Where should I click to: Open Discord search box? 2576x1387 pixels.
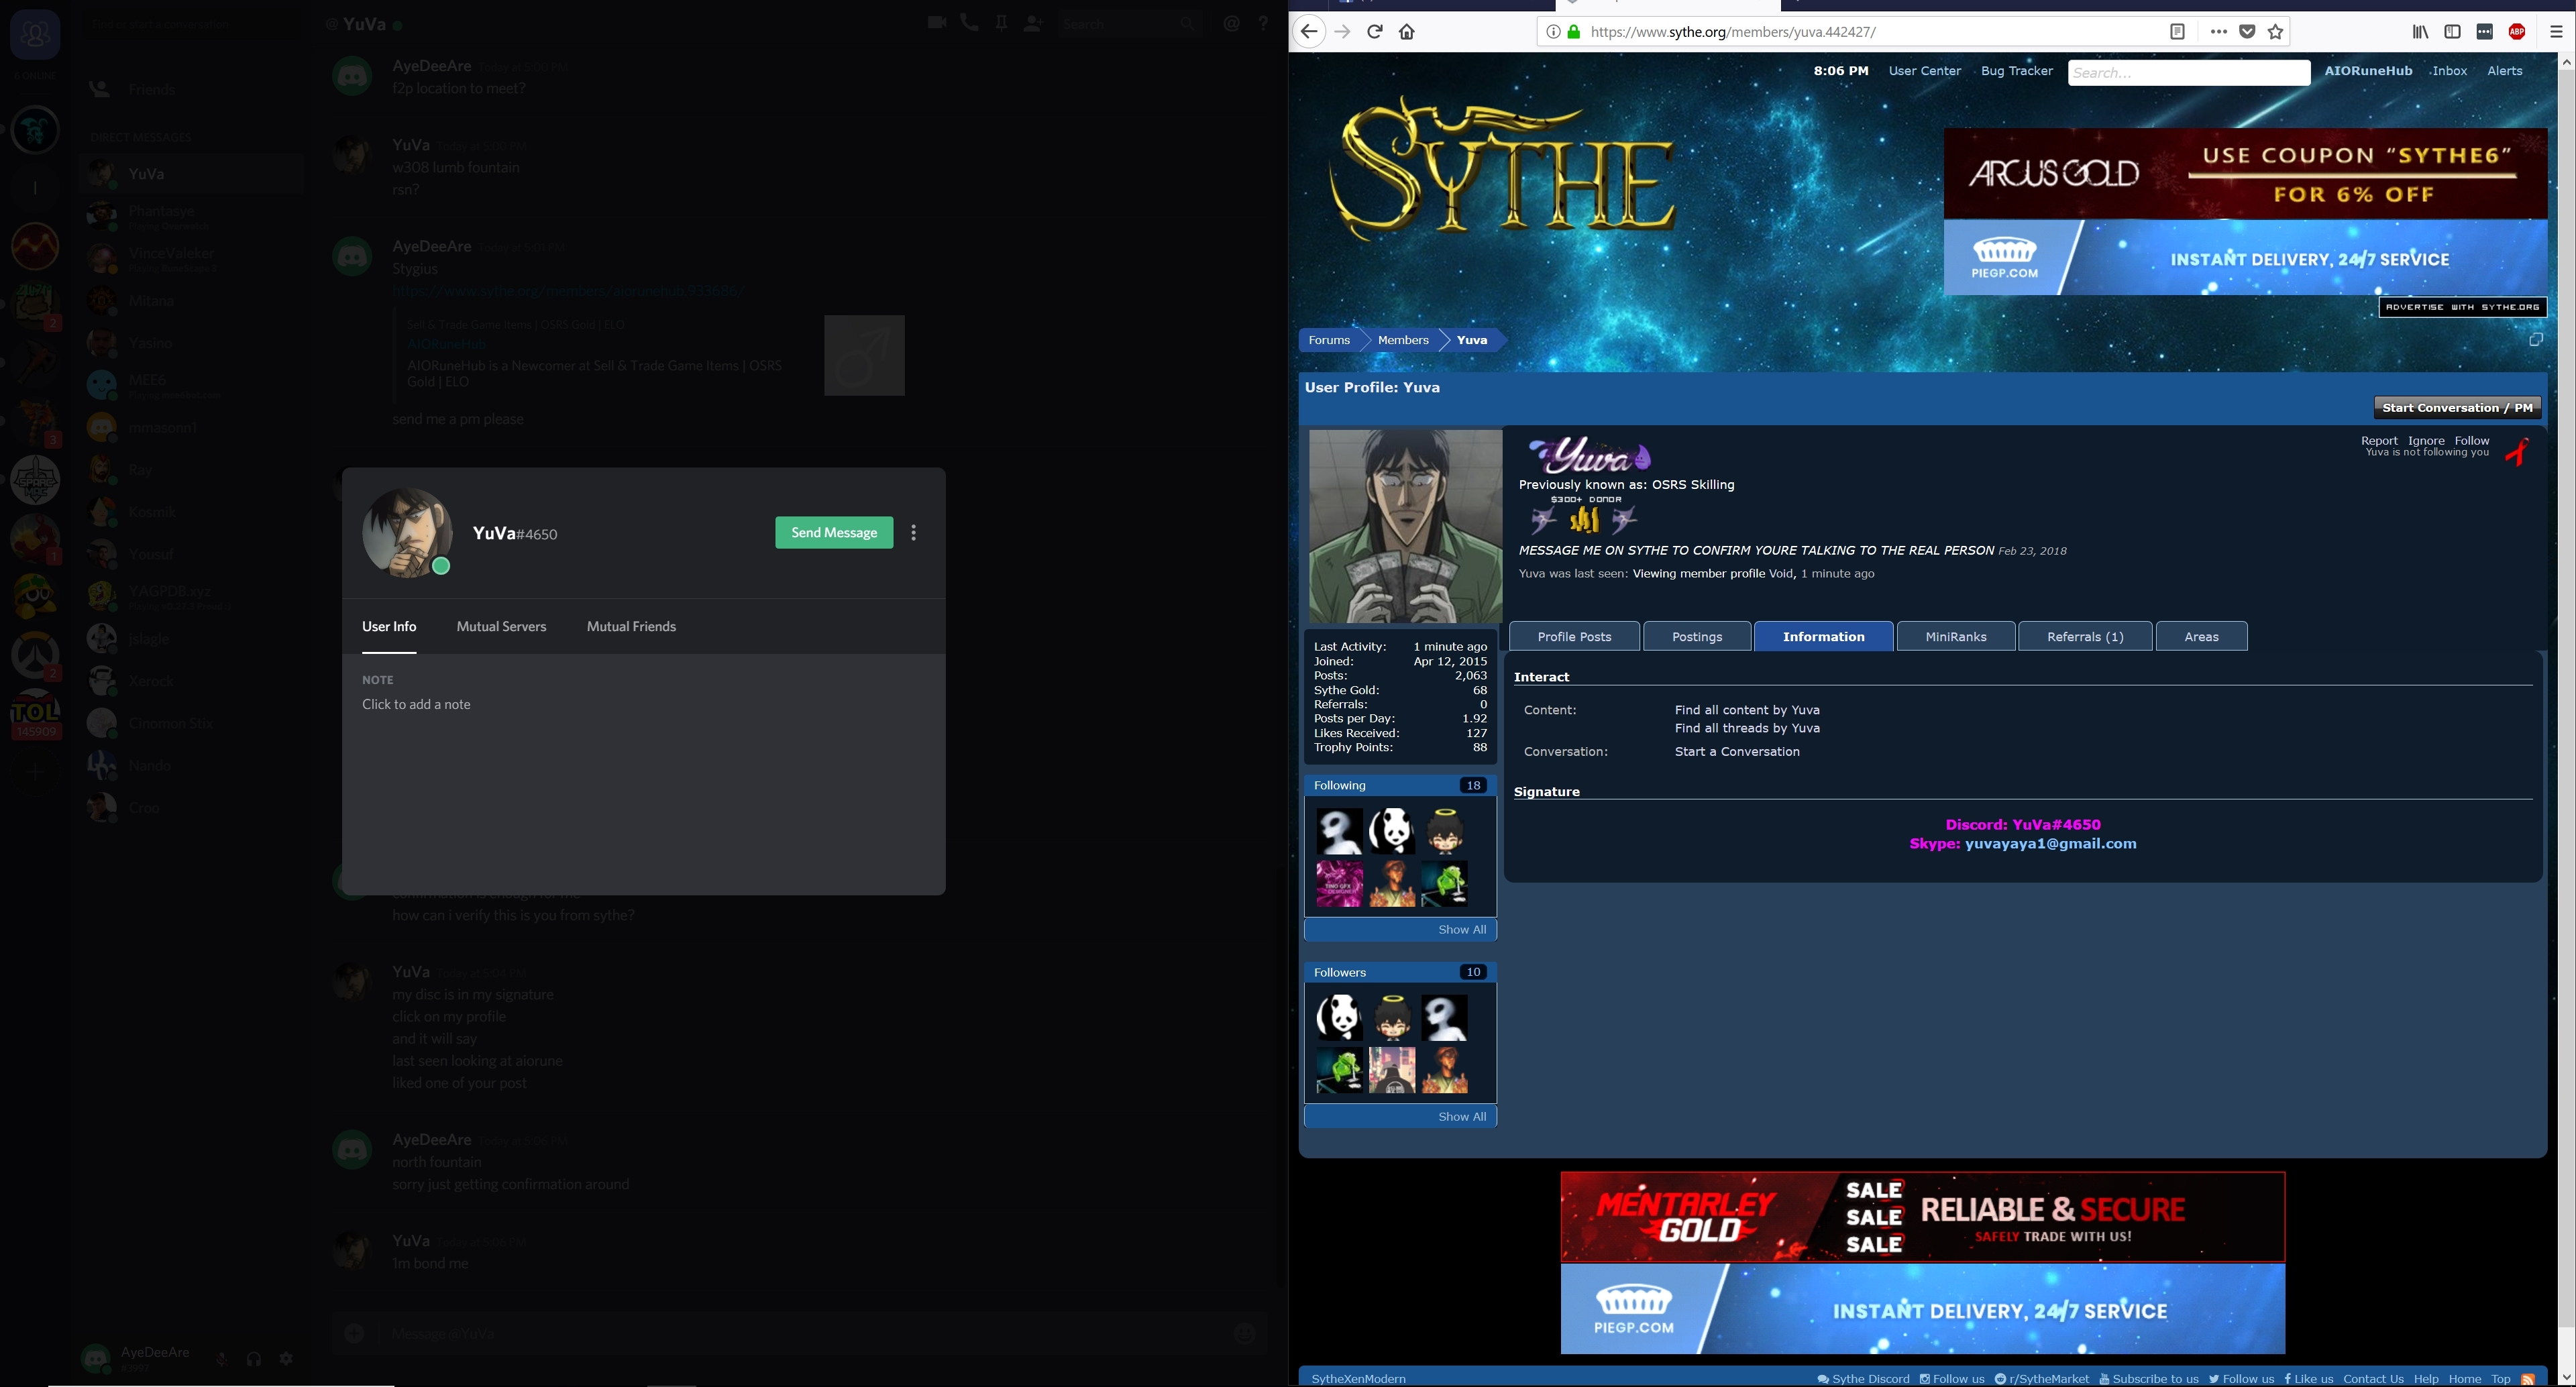(x=1130, y=23)
